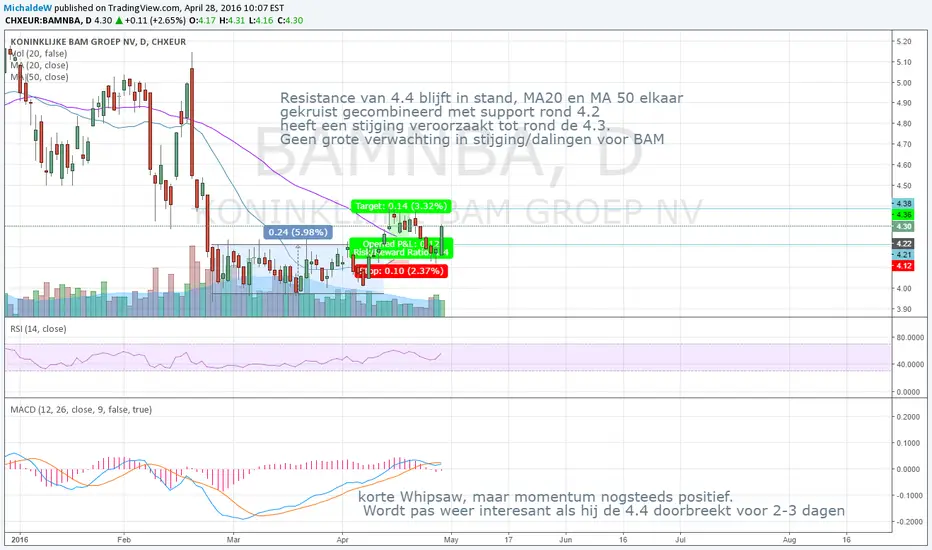Click the green Target: 0.14 (3.32%) label
The image size is (932, 550).
coord(401,206)
